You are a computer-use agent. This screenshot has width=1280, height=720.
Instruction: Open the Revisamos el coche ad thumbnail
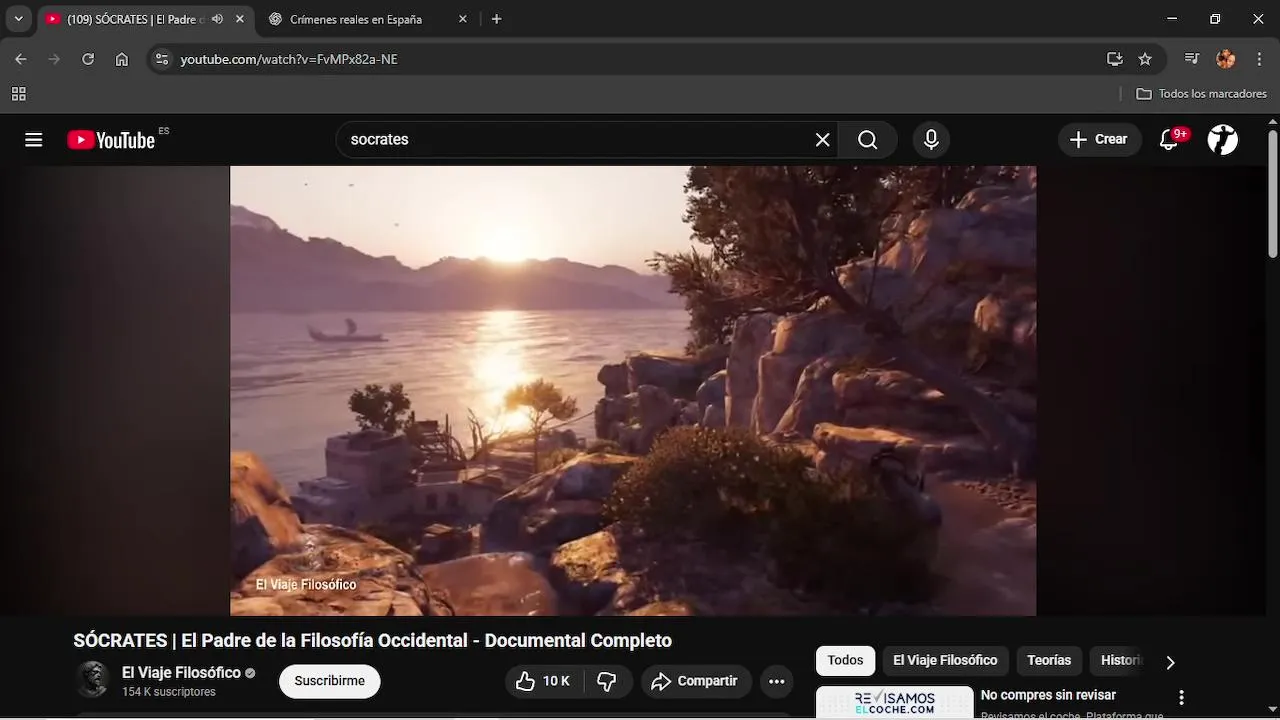pyautogui.click(x=894, y=703)
